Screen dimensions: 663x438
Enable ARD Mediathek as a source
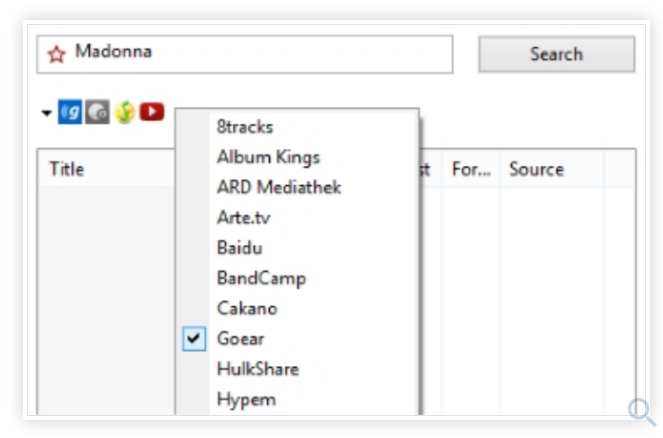pyautogui.click(x=279, y=188)
